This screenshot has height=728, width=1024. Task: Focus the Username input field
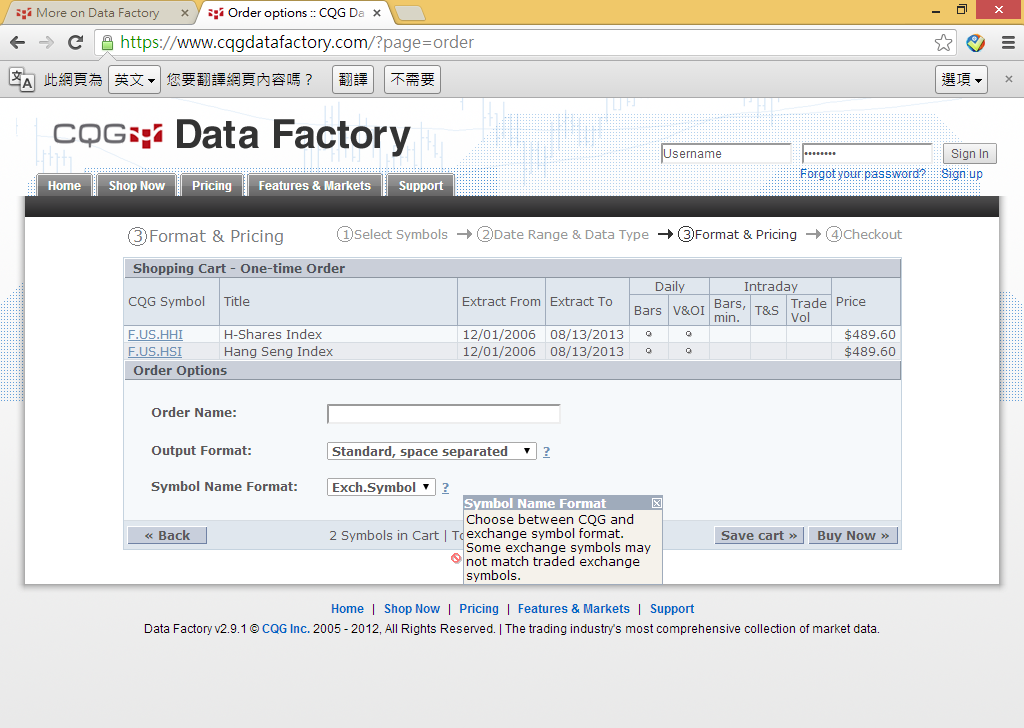(726, 153)
